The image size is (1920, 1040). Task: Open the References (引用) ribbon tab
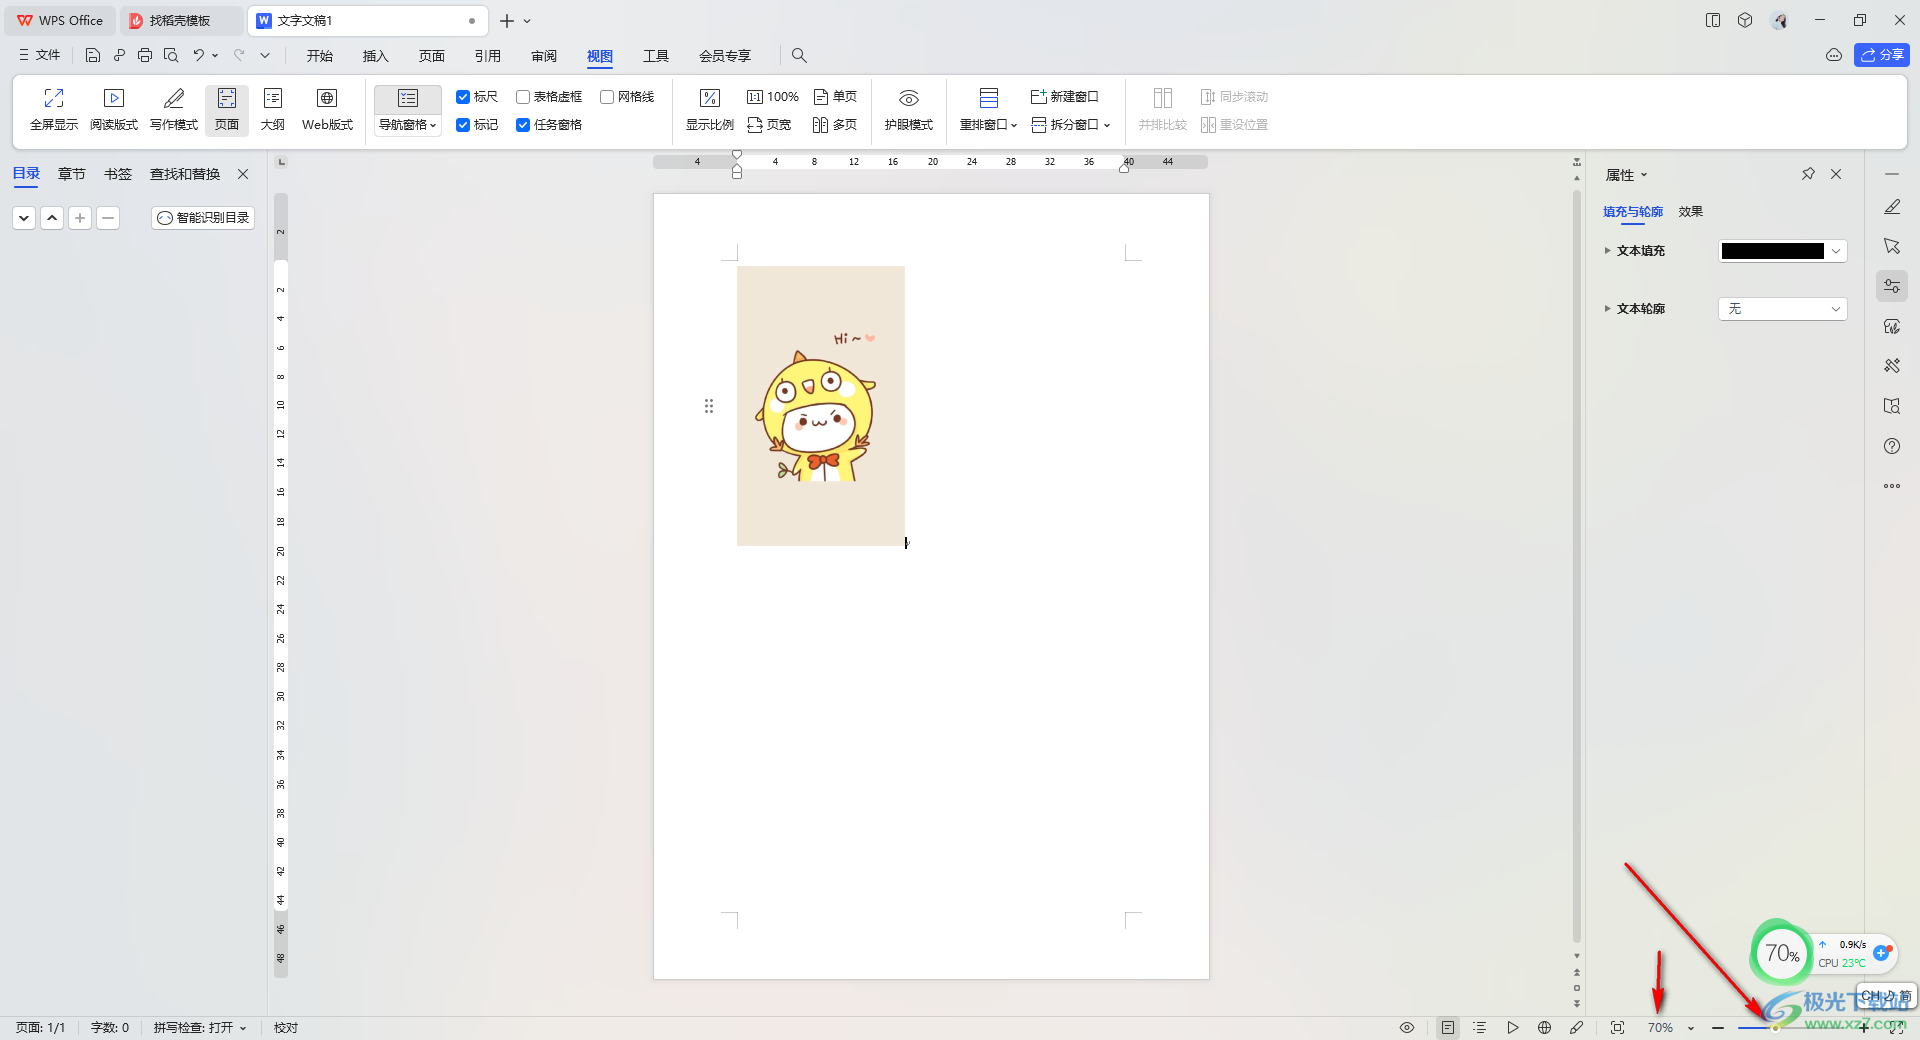point(488,56)
